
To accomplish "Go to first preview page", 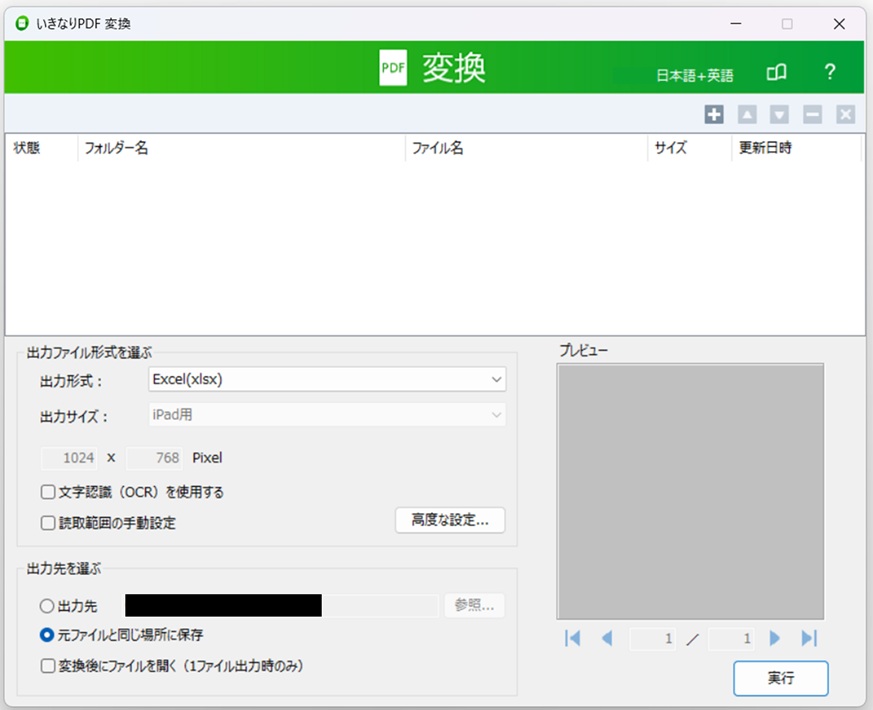I will [573, 638].
